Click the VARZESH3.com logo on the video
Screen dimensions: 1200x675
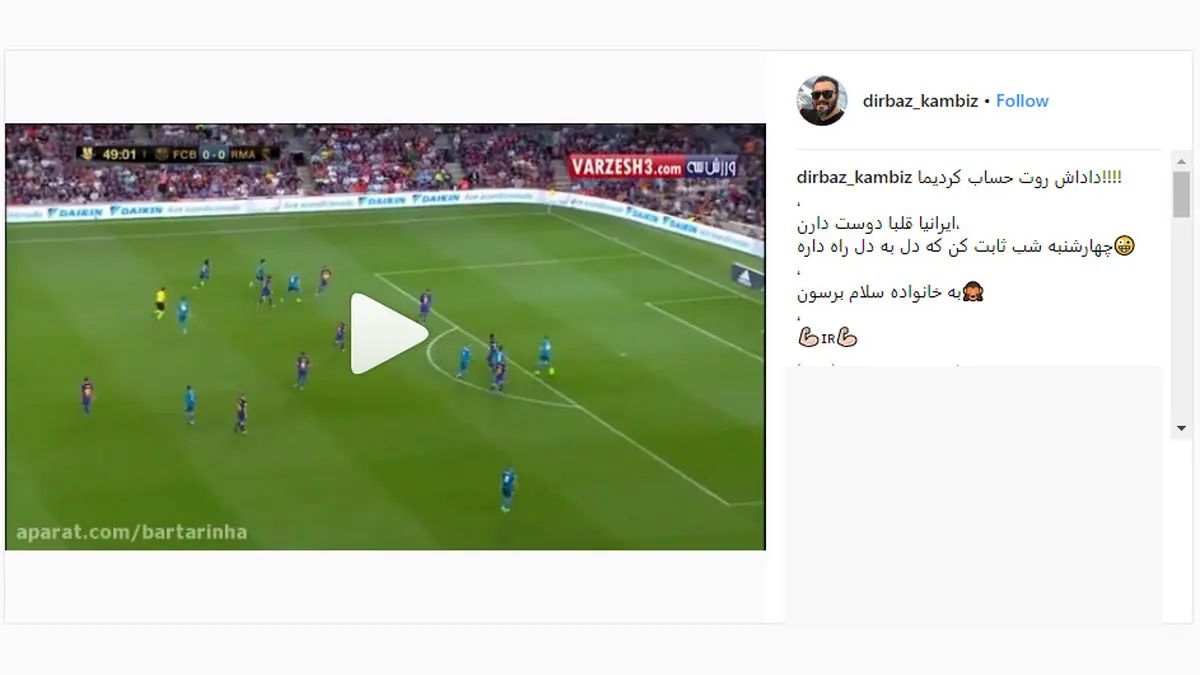[652, 166]
